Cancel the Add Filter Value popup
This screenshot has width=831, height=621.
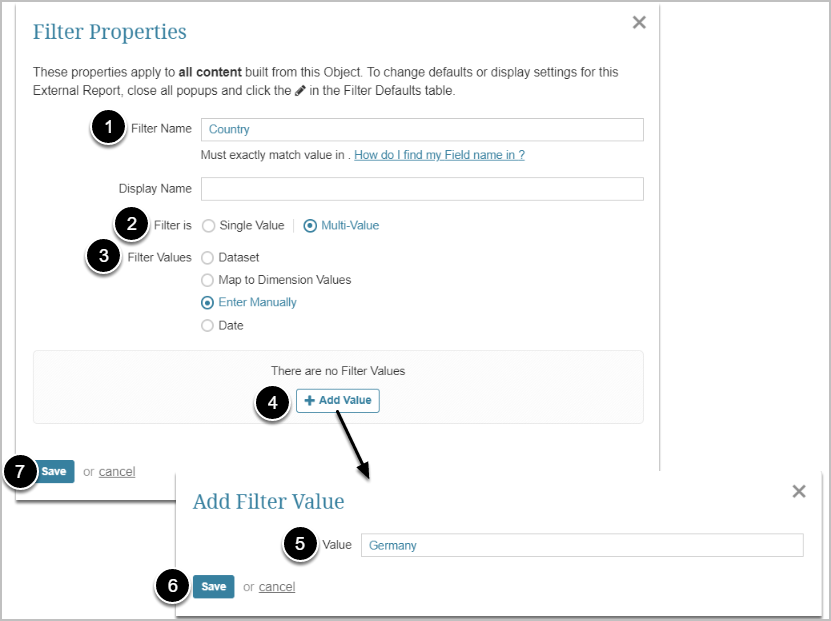point(277,587)
